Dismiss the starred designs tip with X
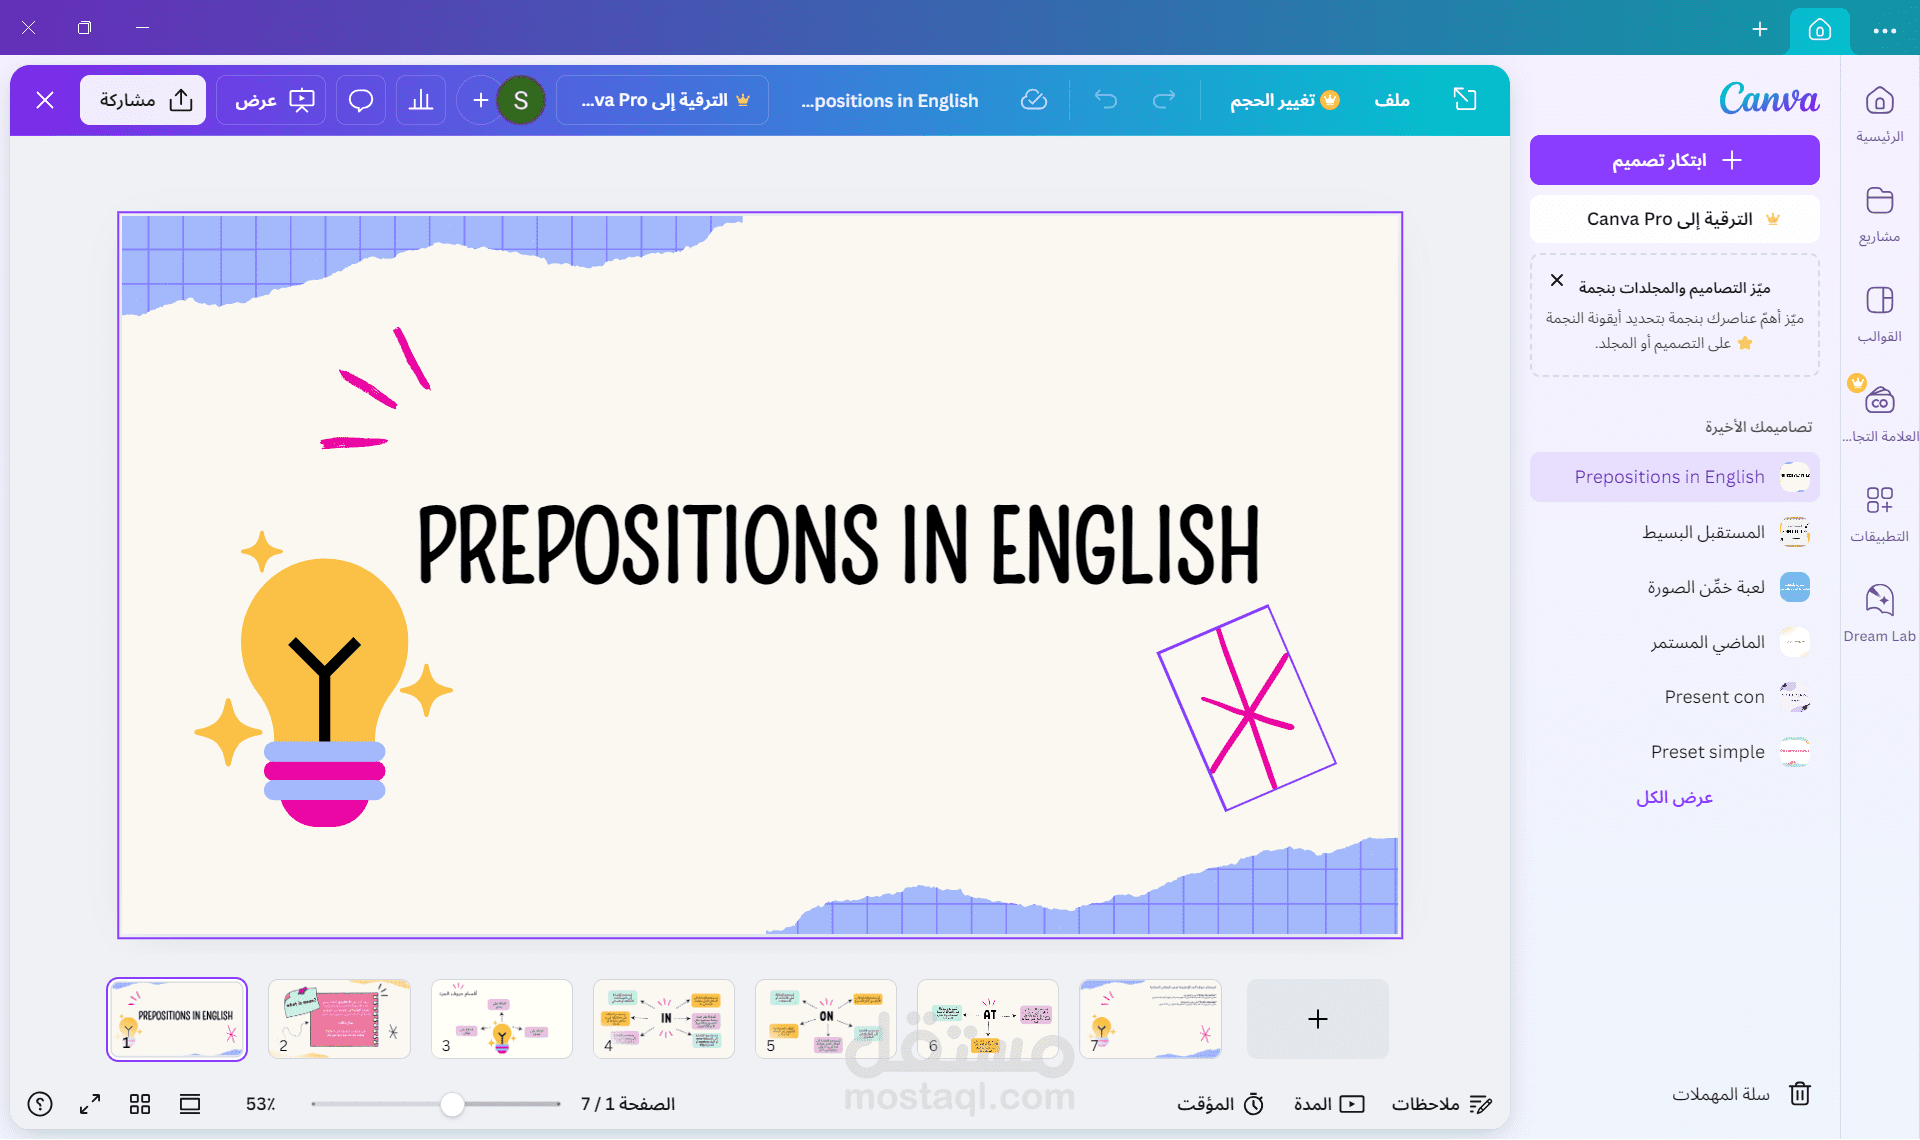Screen dimensions: 1920x1140 [1557, 280]
